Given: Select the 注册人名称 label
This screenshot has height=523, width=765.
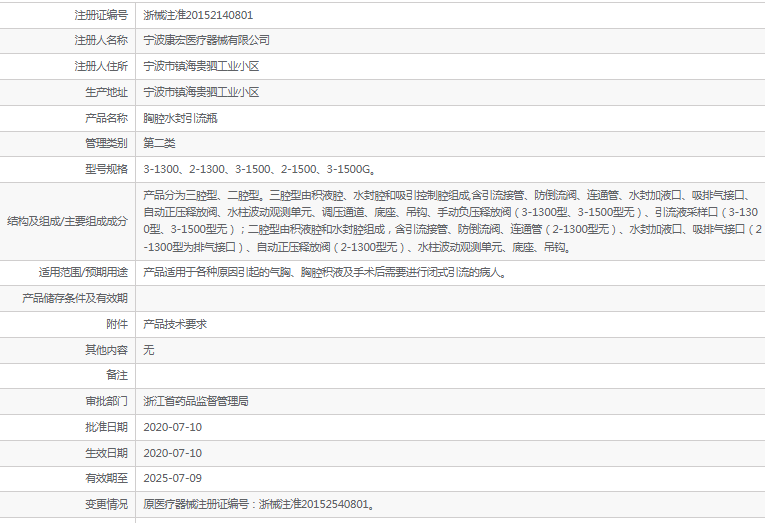Looking at the screenshot, I should click(x=101, y=40).
